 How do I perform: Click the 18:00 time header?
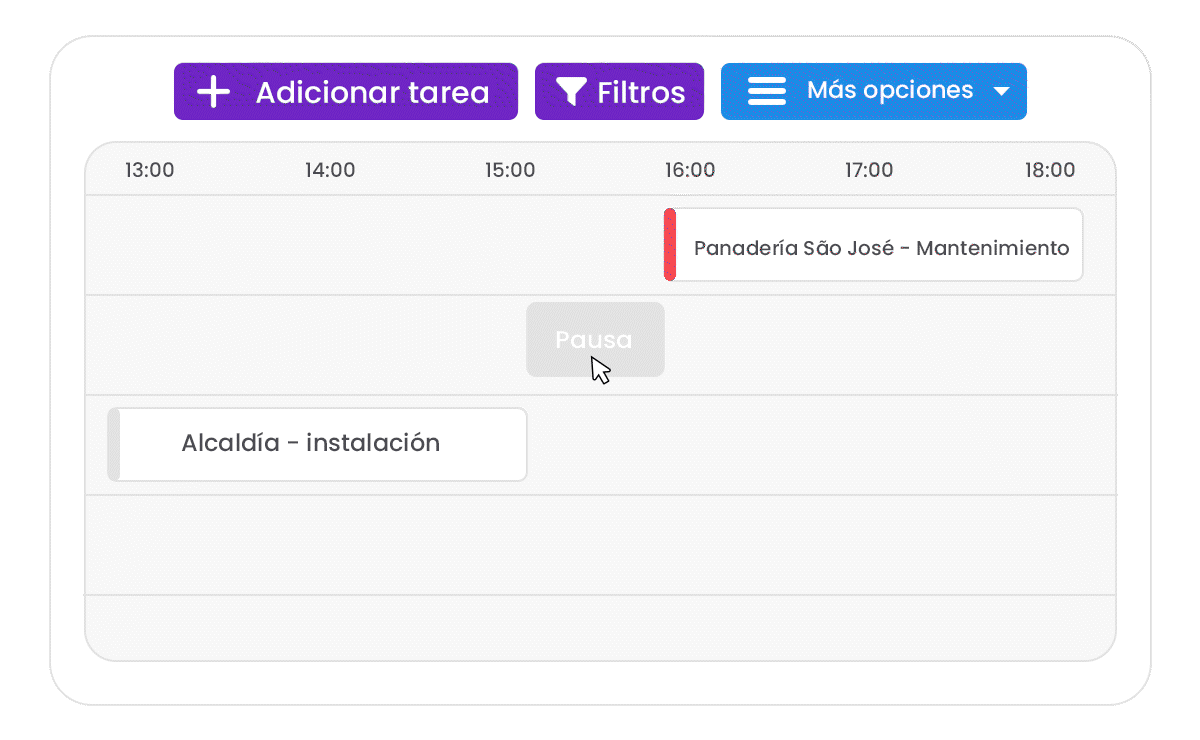coord(1049,170)
